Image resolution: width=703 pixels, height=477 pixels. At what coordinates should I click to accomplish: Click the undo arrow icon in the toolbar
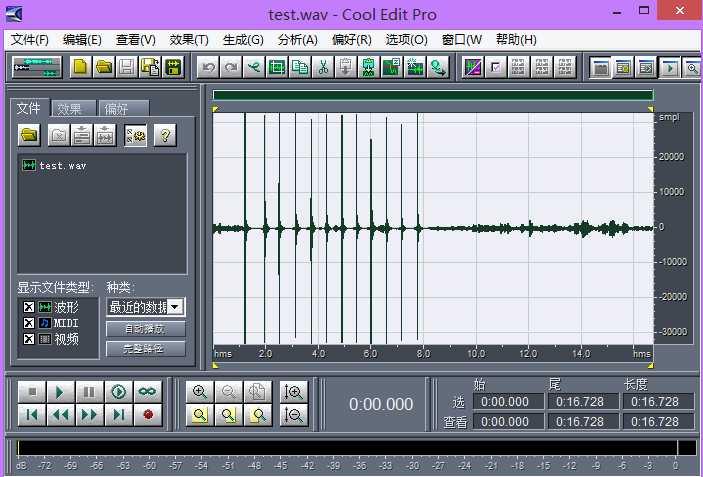coord(208,68)
